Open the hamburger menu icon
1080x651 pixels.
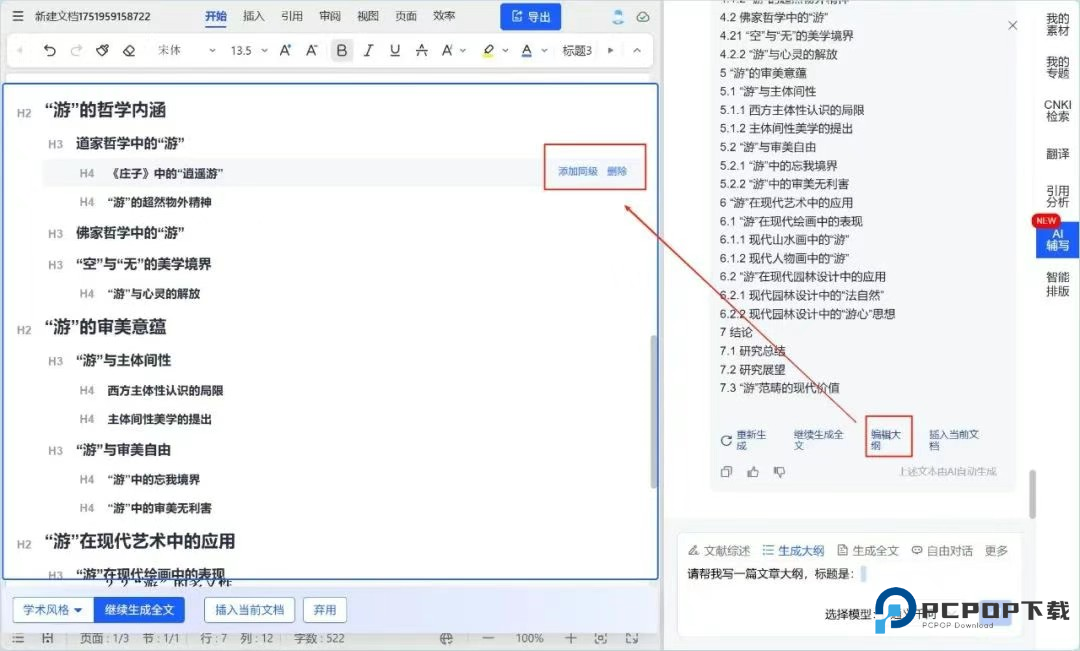pos(17,16)
